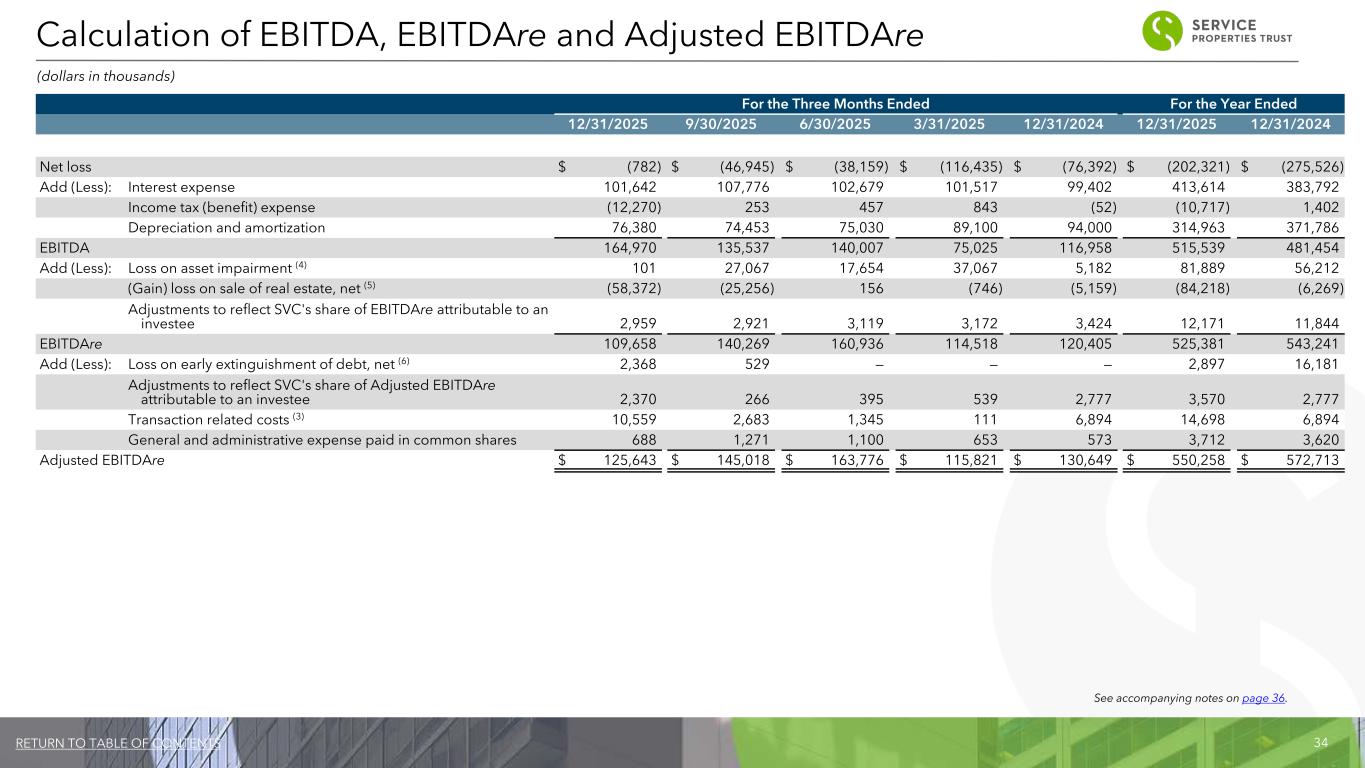Screen dimensions: 1365x768
Task: Select G&A expense paid in common shares label
Action: click(x=322, y=441)
